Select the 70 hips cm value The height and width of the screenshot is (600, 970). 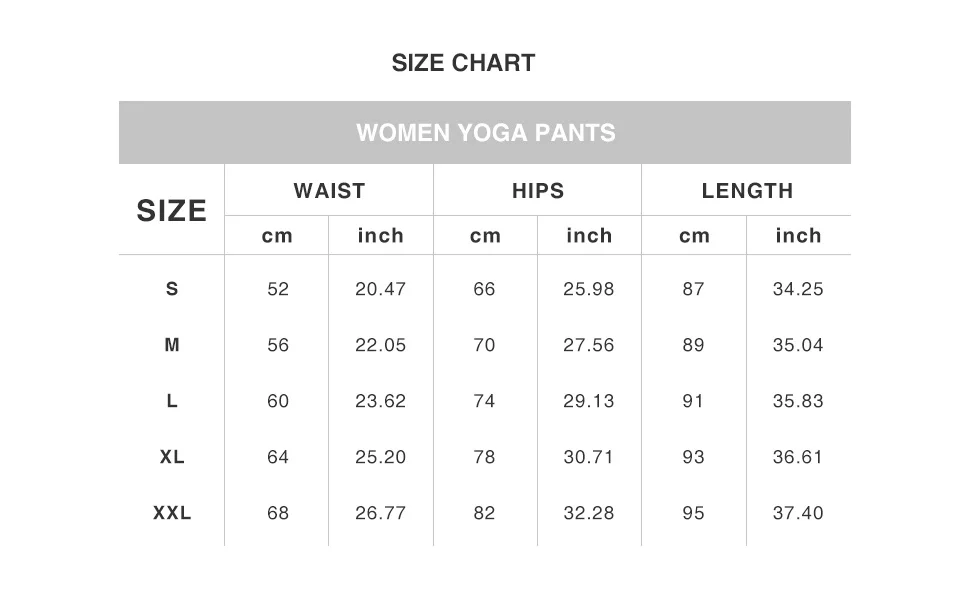pyautogui.click(x=484, y=345)
